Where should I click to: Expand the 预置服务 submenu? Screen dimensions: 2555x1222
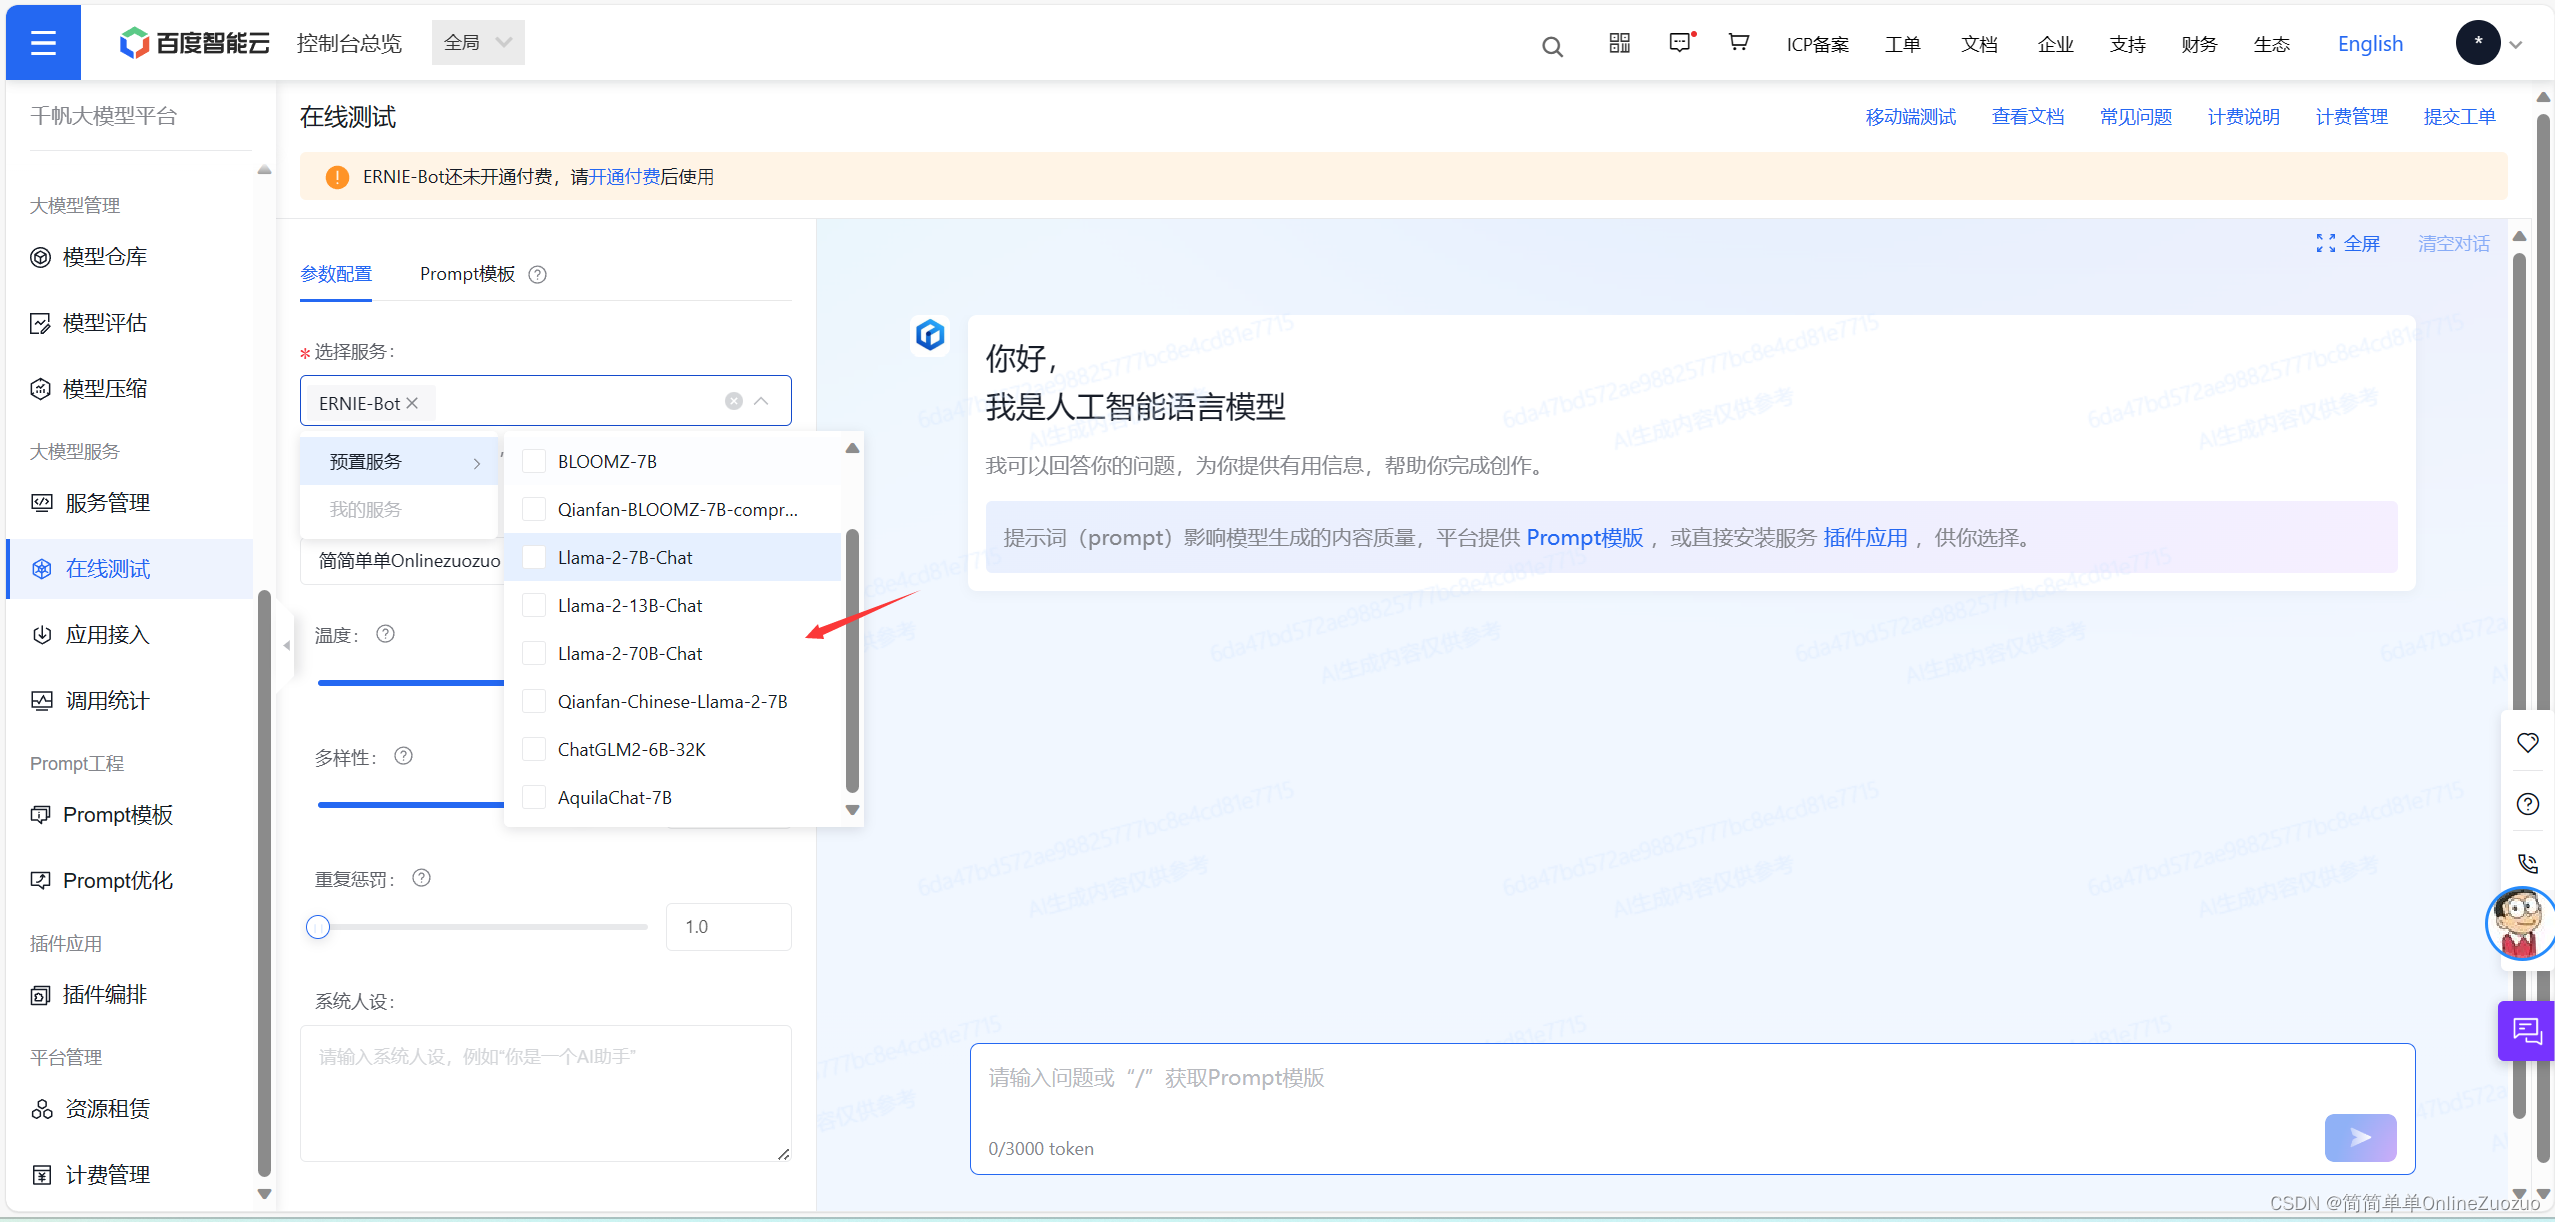pos(399,461)
